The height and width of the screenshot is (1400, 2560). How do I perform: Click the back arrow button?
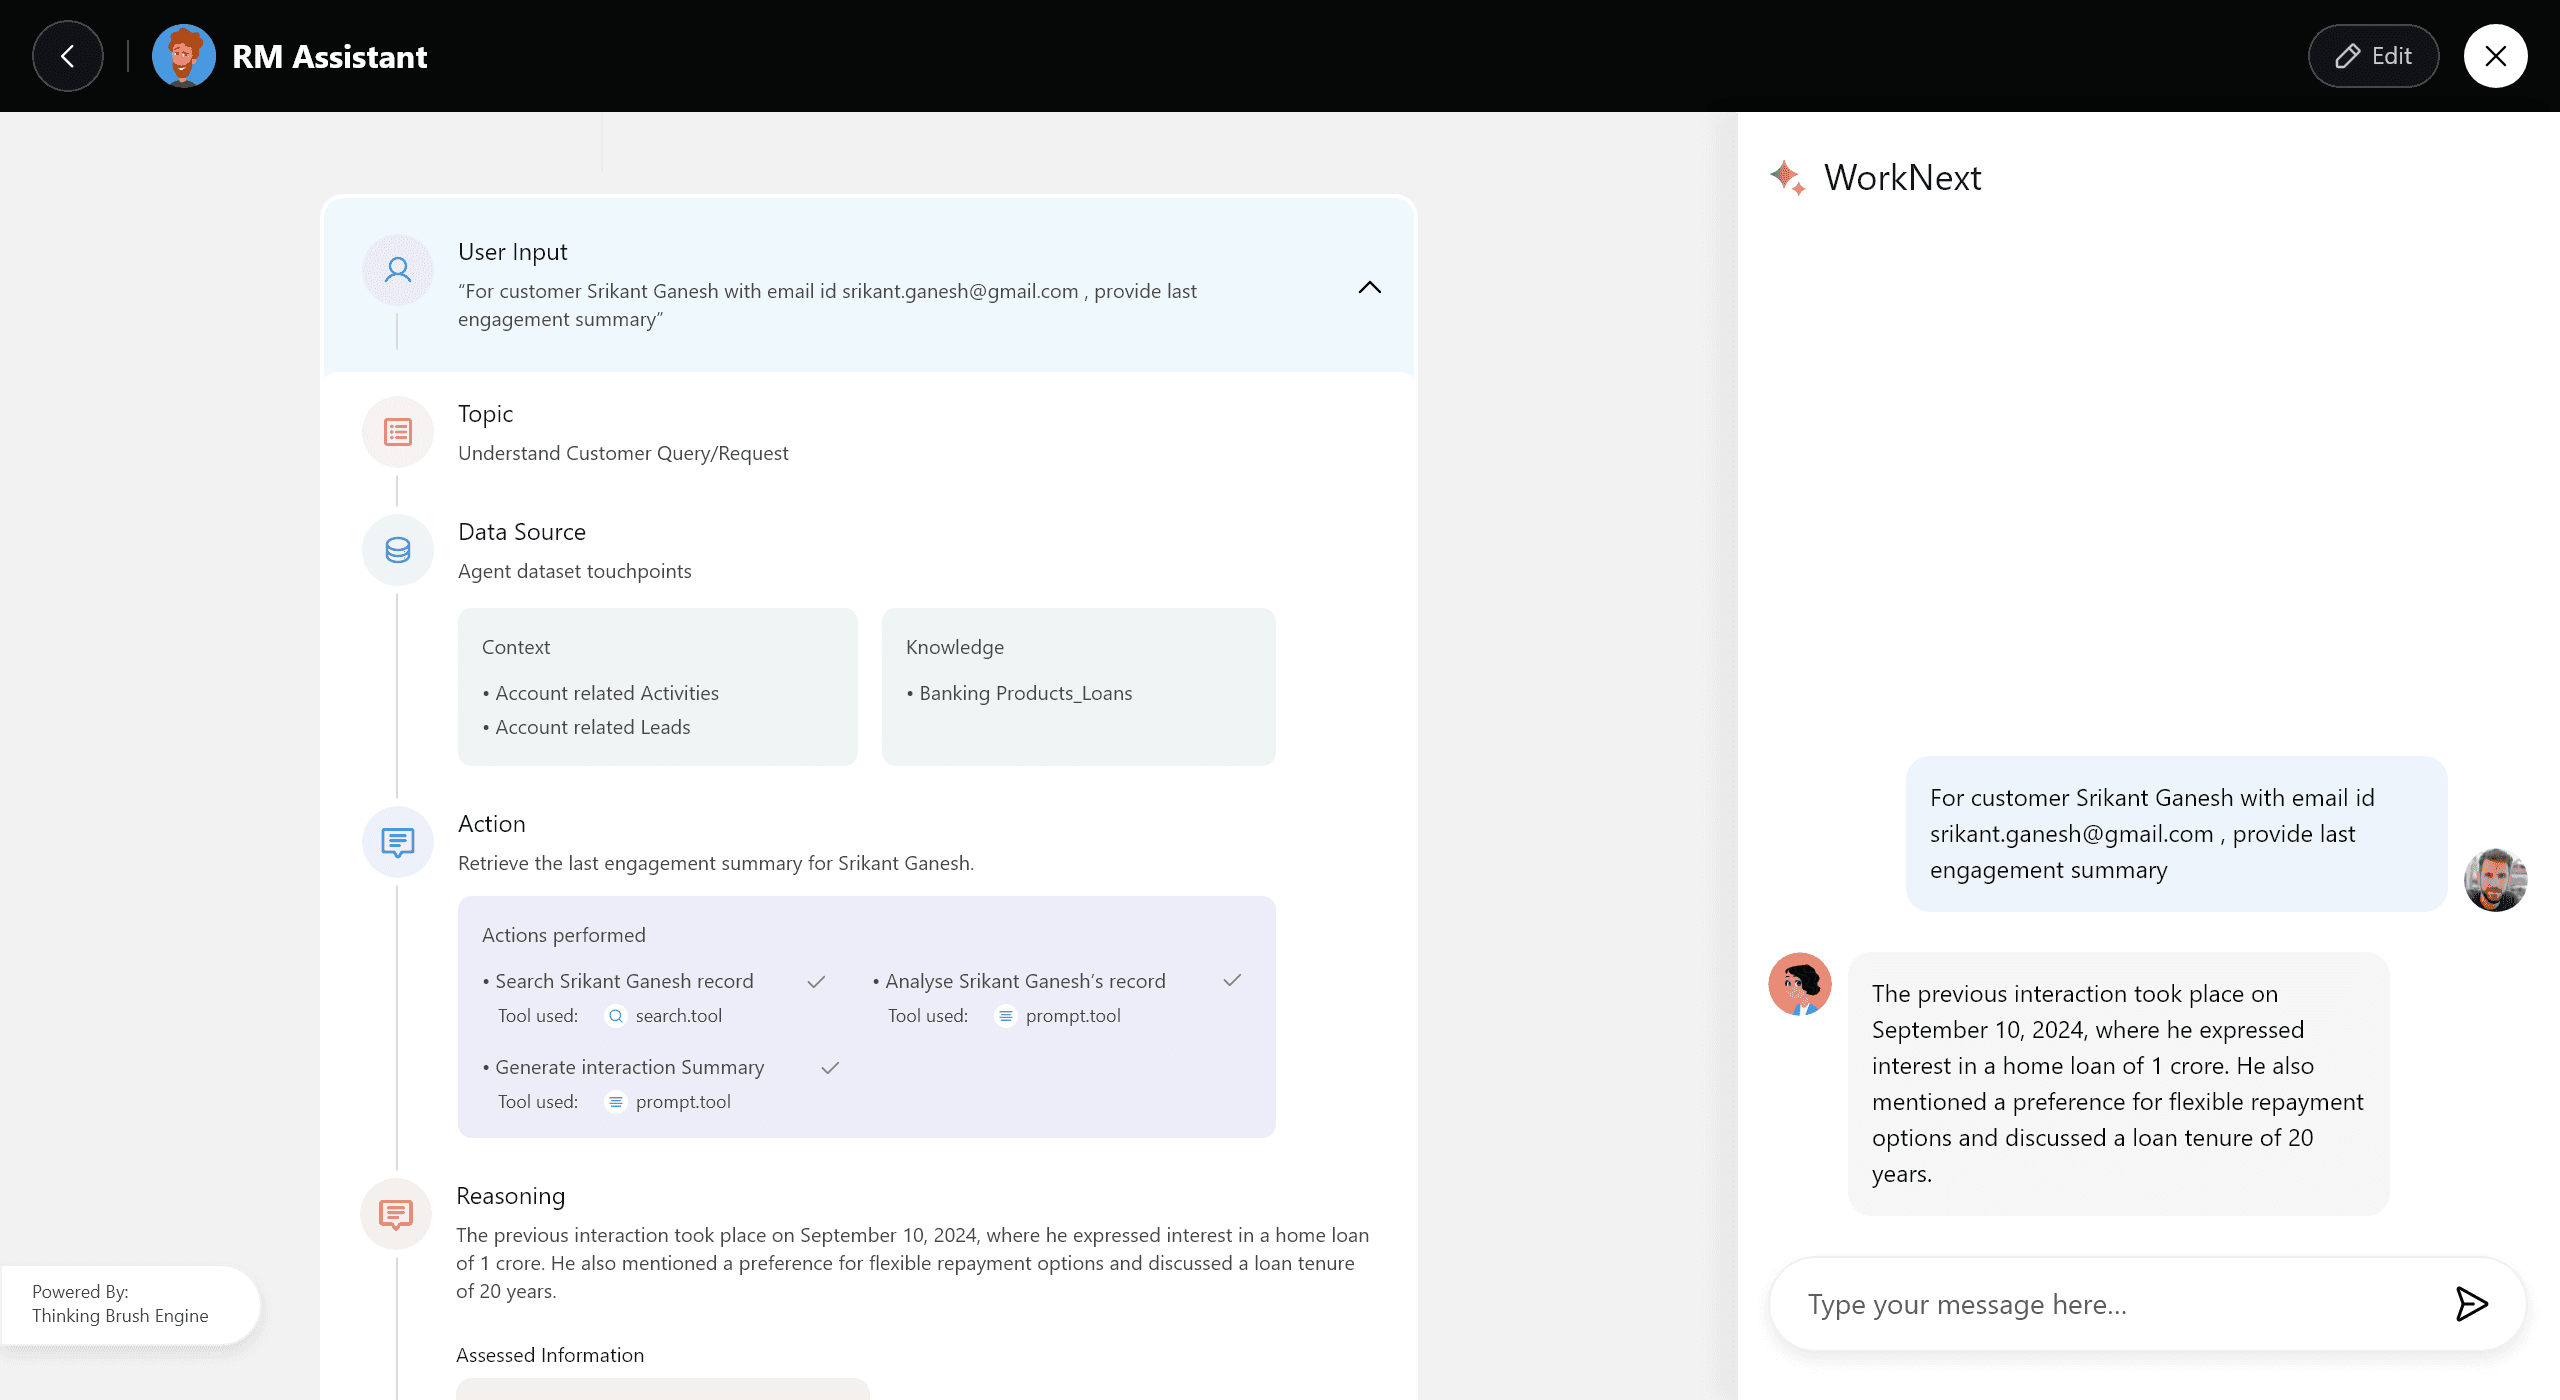point(67,56)
